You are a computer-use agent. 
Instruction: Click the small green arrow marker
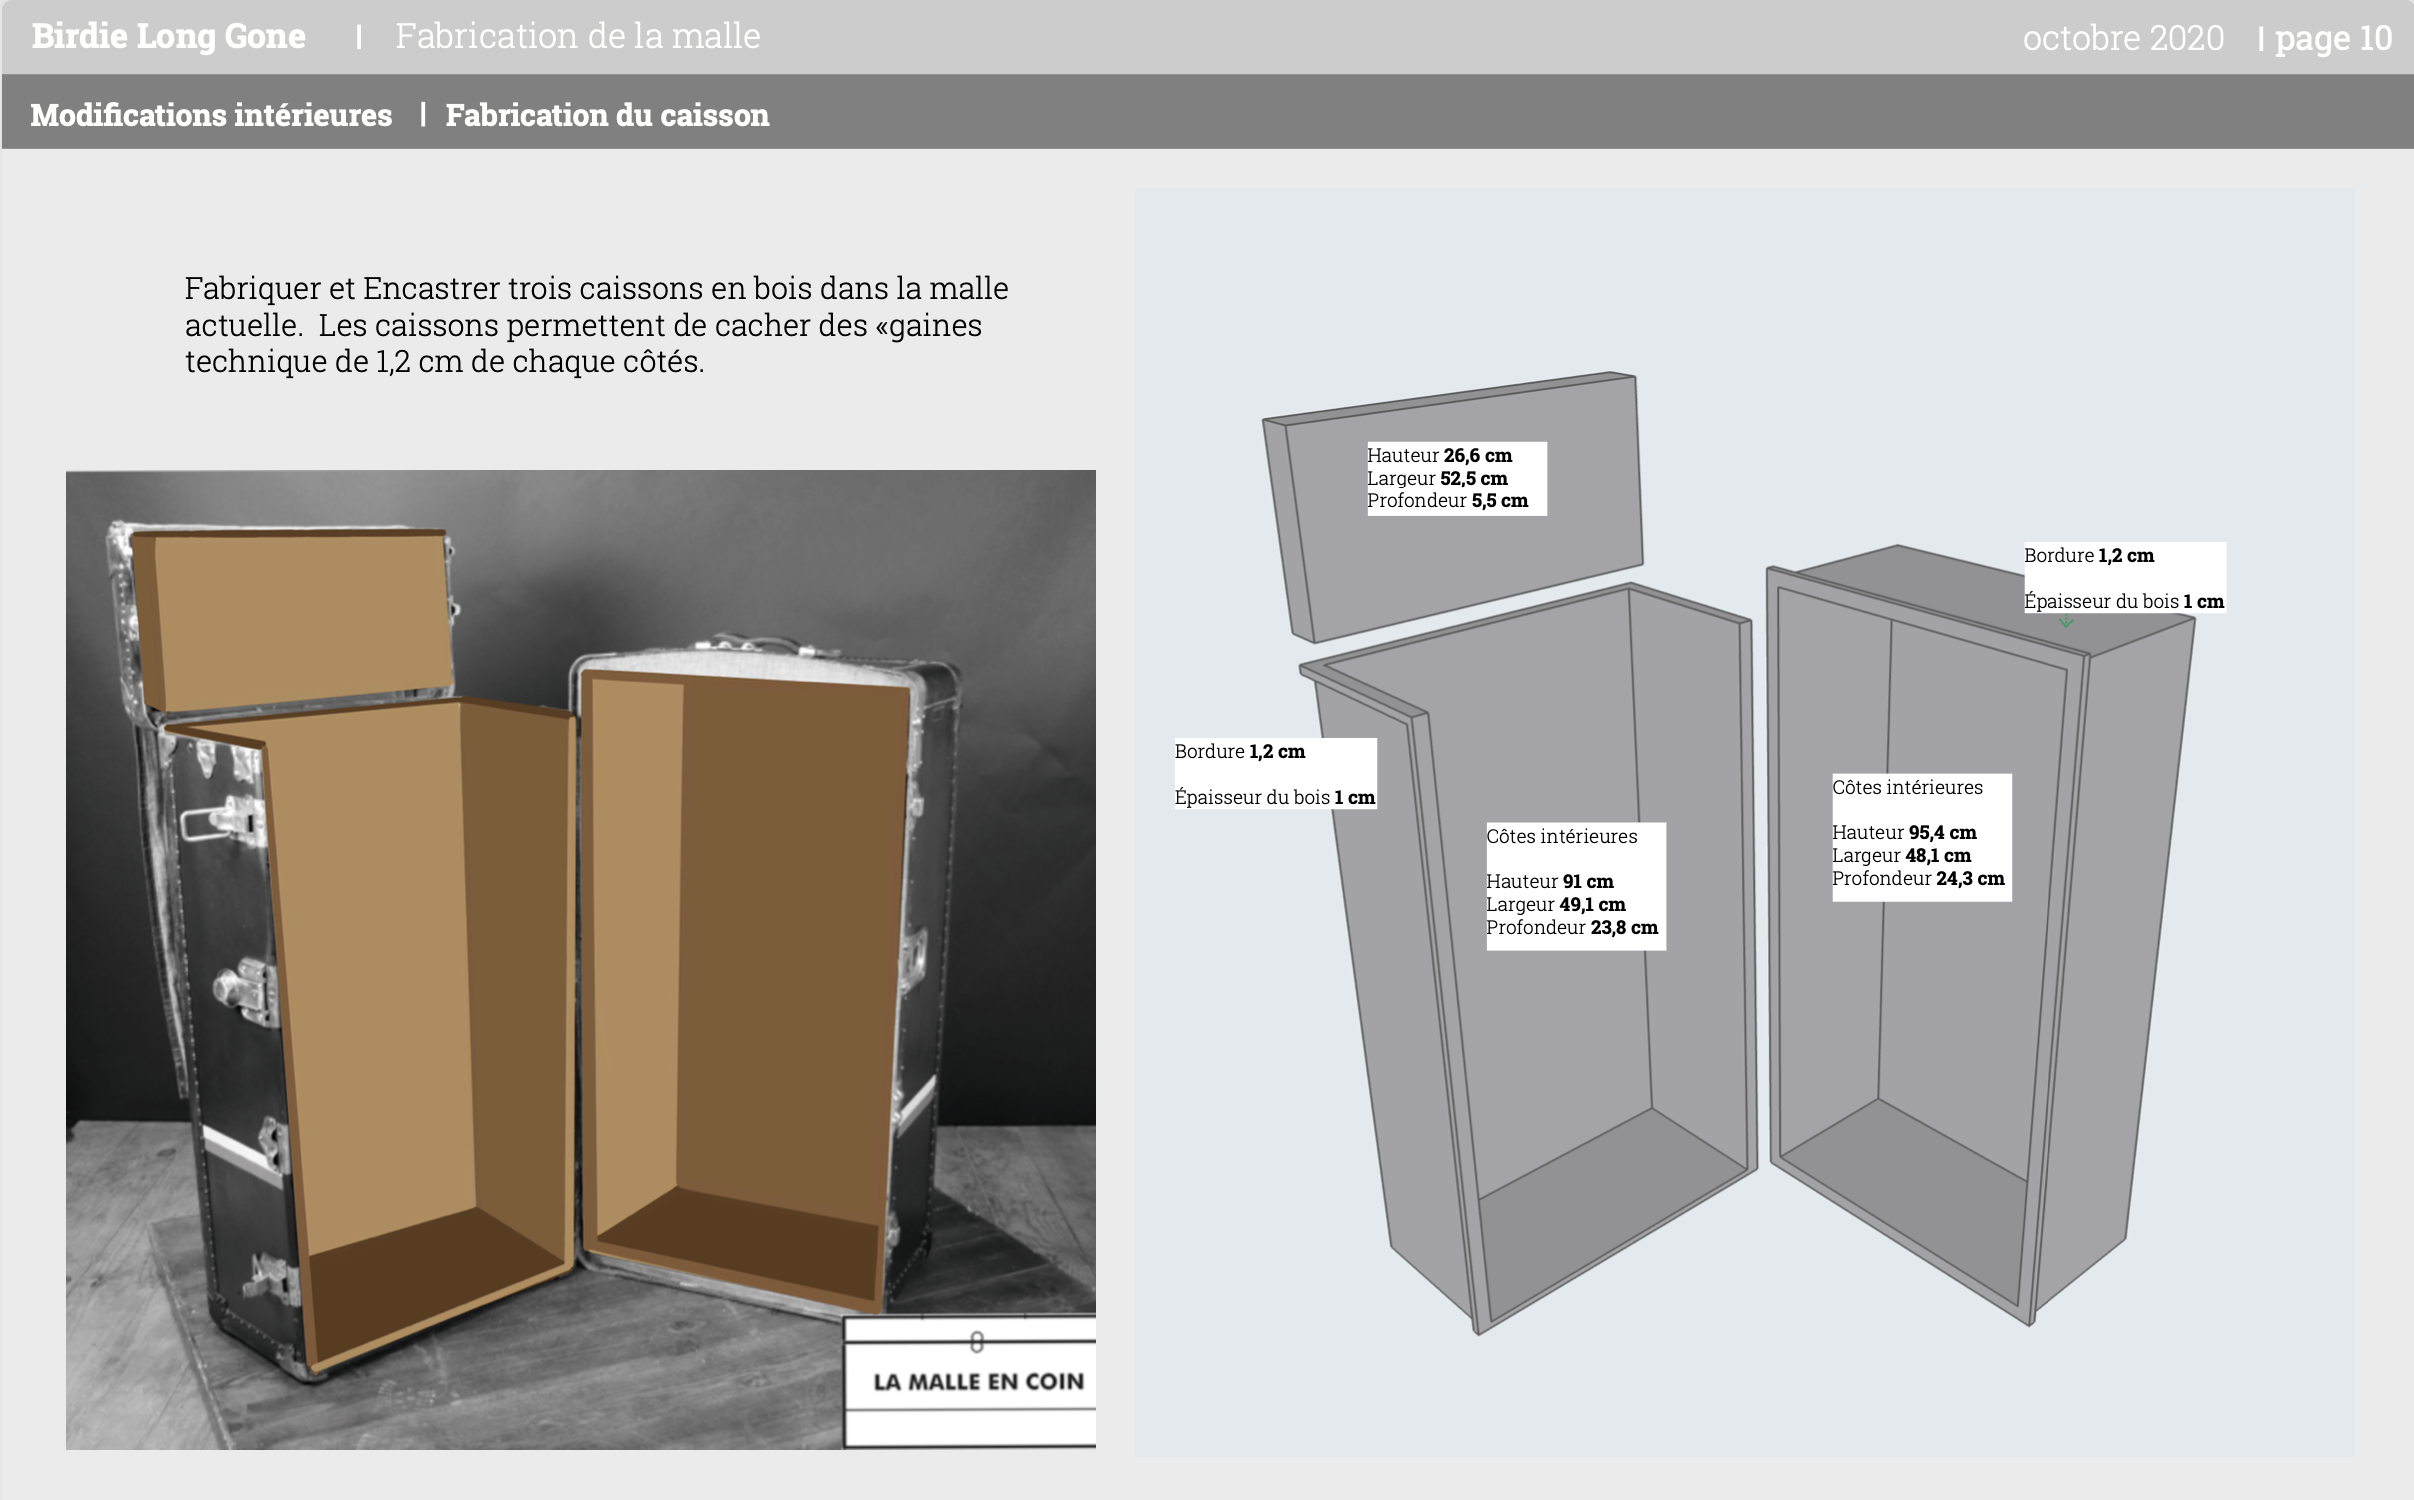(x=2066, y=622)
